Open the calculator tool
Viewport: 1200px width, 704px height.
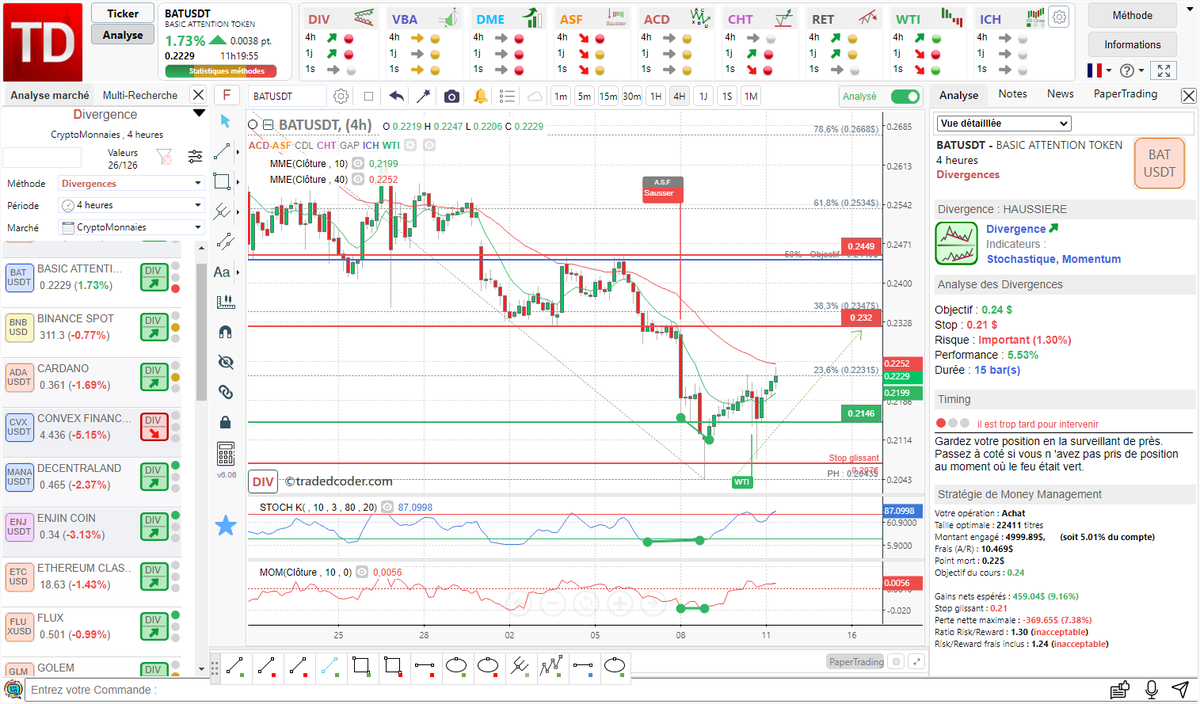point(226,454)
